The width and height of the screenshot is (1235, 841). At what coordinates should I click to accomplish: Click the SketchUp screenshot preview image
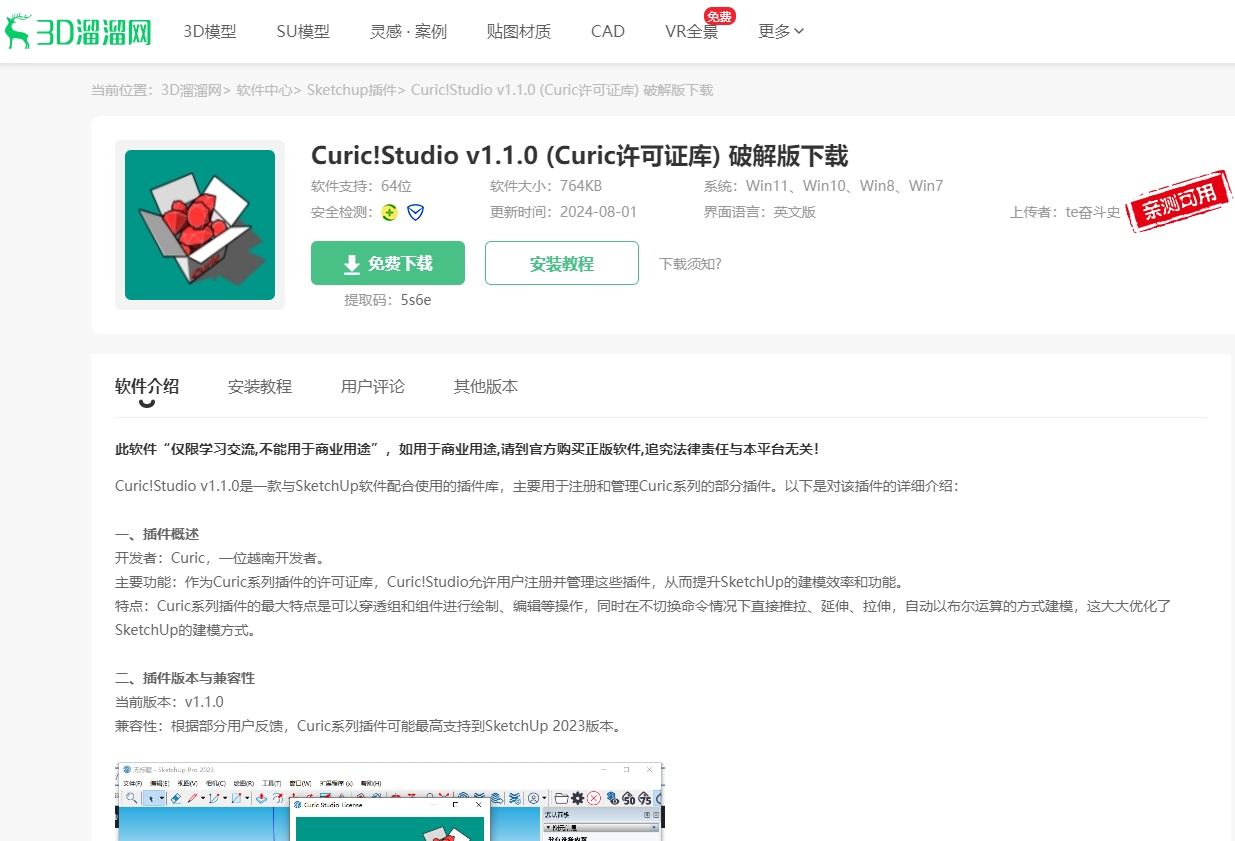click(389, 801)
